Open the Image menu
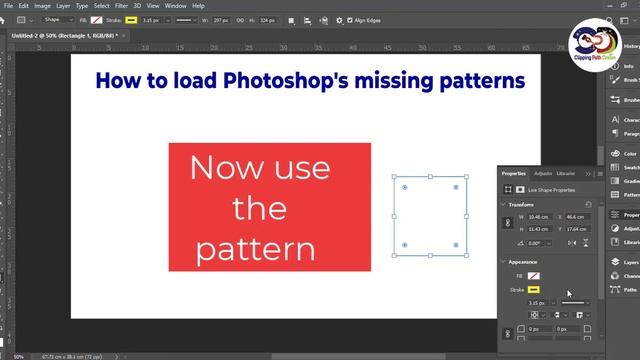Screen dimensions: 640x360 [42, 6]
